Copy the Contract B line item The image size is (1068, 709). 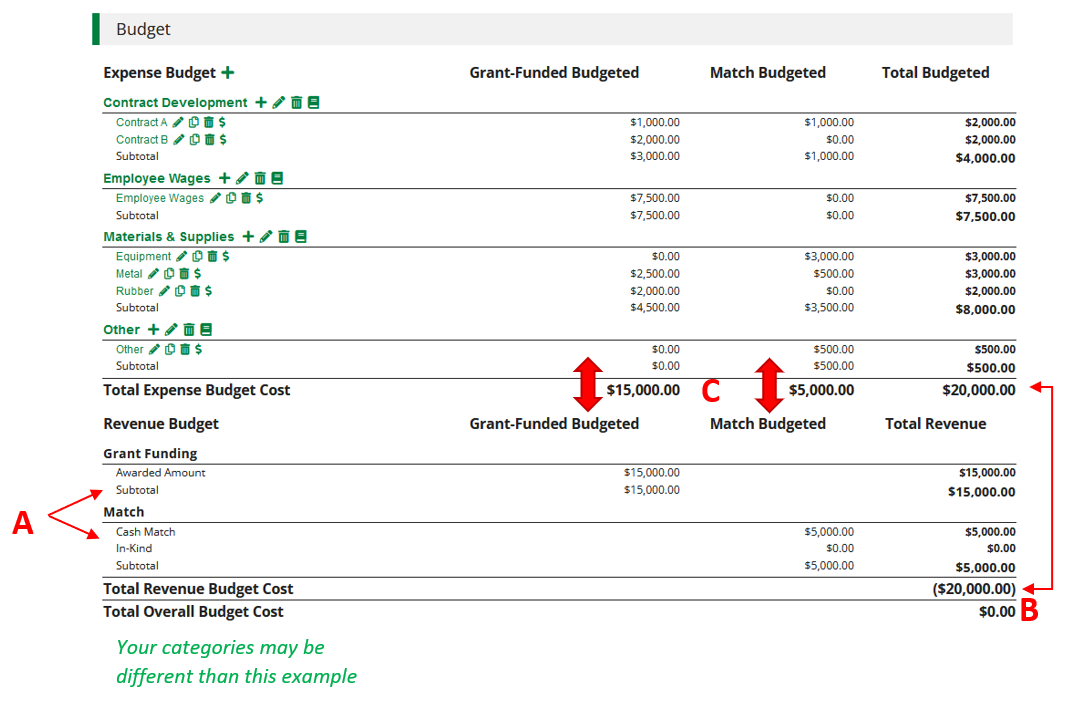(194, 140)
